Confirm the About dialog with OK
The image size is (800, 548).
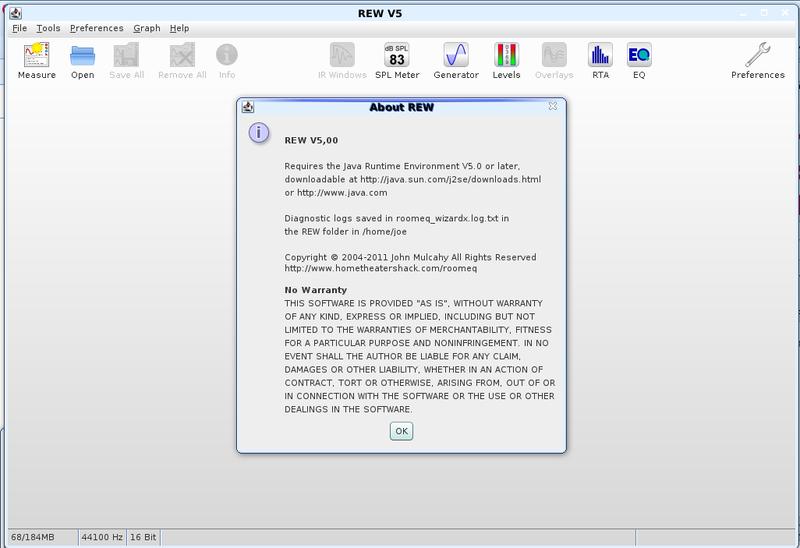tap(402, 431)
